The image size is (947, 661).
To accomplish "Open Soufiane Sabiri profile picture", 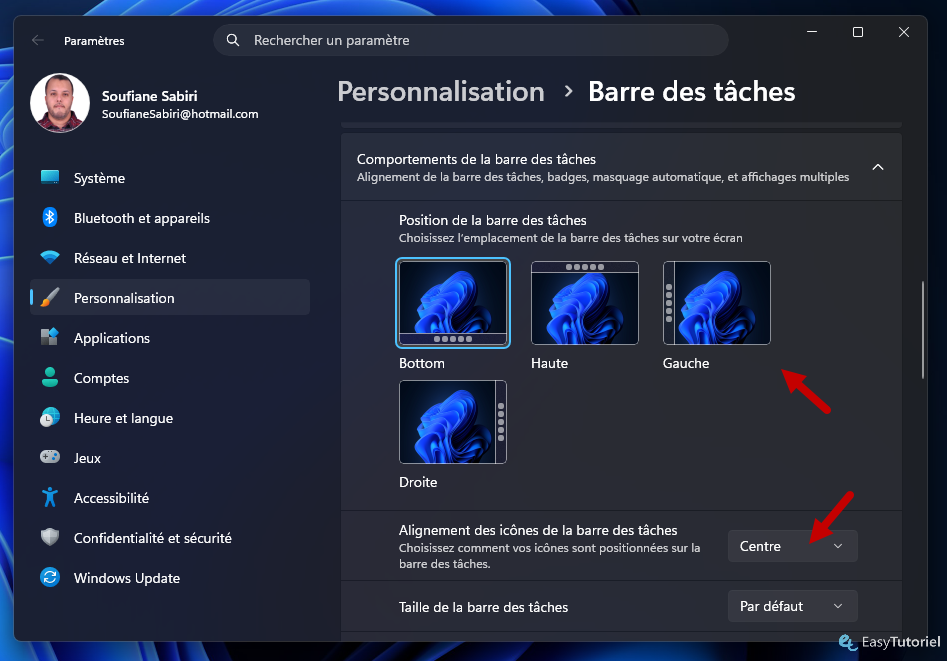I will tap(60, 103).
